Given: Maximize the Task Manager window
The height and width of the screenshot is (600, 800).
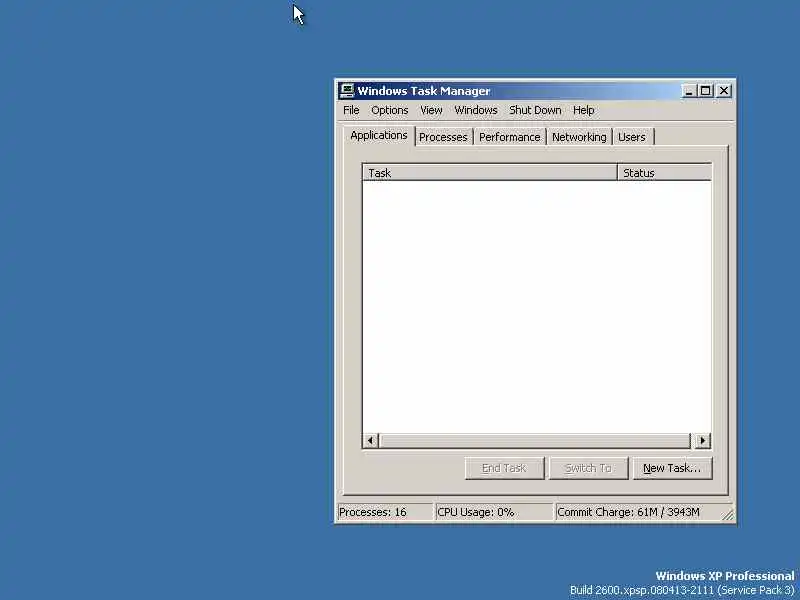Looking at the screenshot, I should point(706,91).
